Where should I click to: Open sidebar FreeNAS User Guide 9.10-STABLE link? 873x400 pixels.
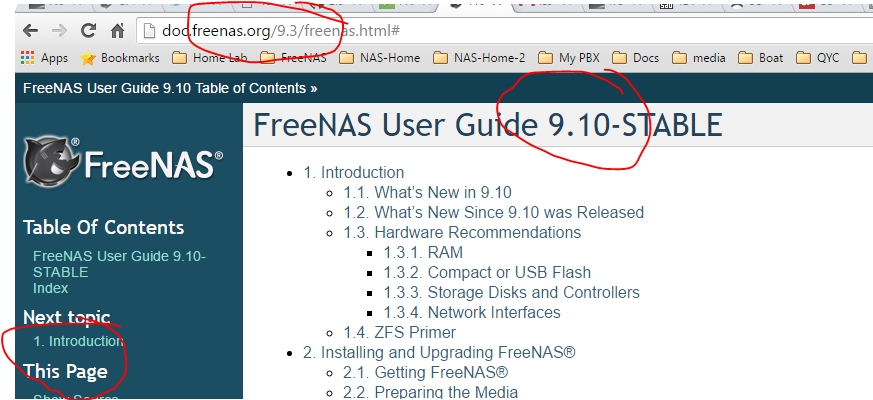[x=119, y=264]
